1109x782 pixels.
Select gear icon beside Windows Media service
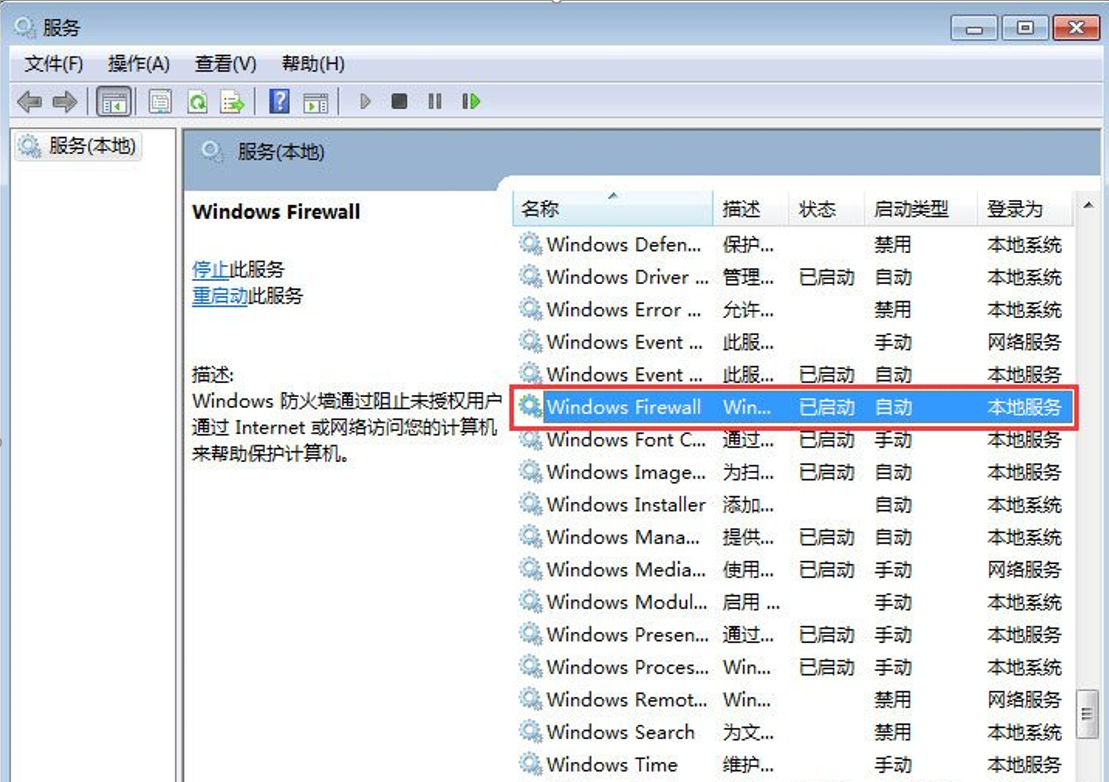(530, 569)
